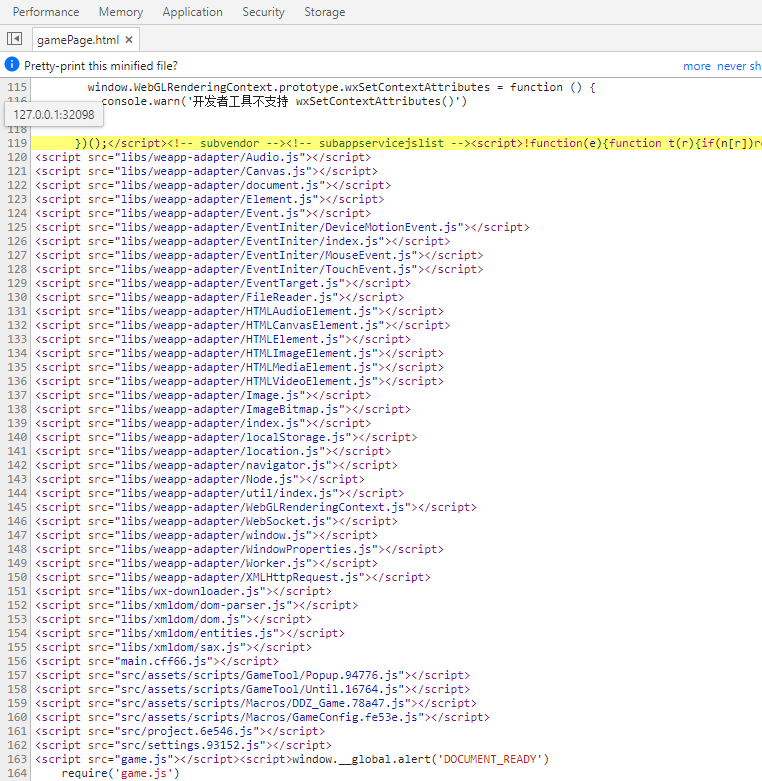
Task: Click the Element.js script line
Action: point(210,199)
